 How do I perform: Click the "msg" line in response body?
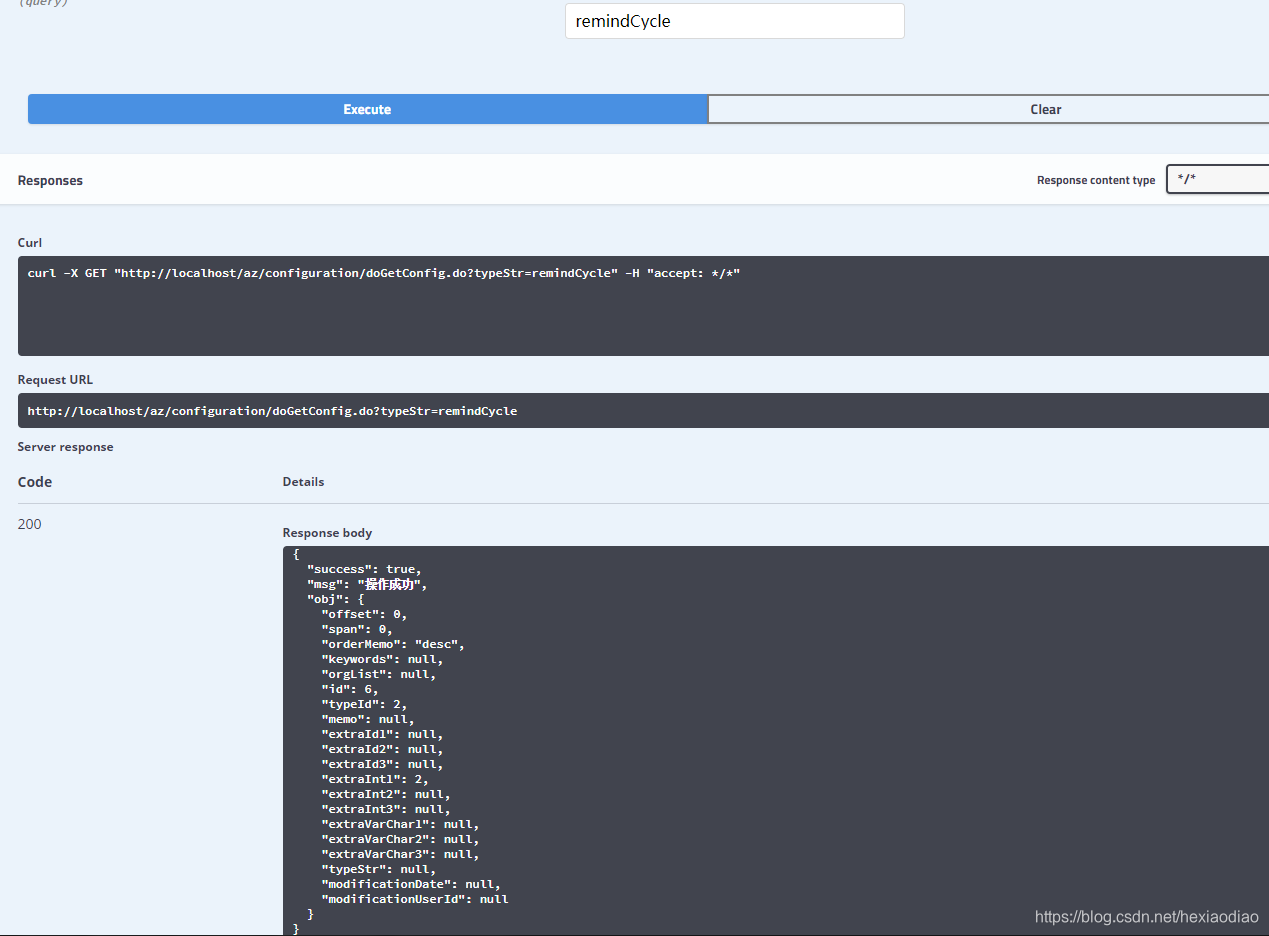click(x=367, y=584)
